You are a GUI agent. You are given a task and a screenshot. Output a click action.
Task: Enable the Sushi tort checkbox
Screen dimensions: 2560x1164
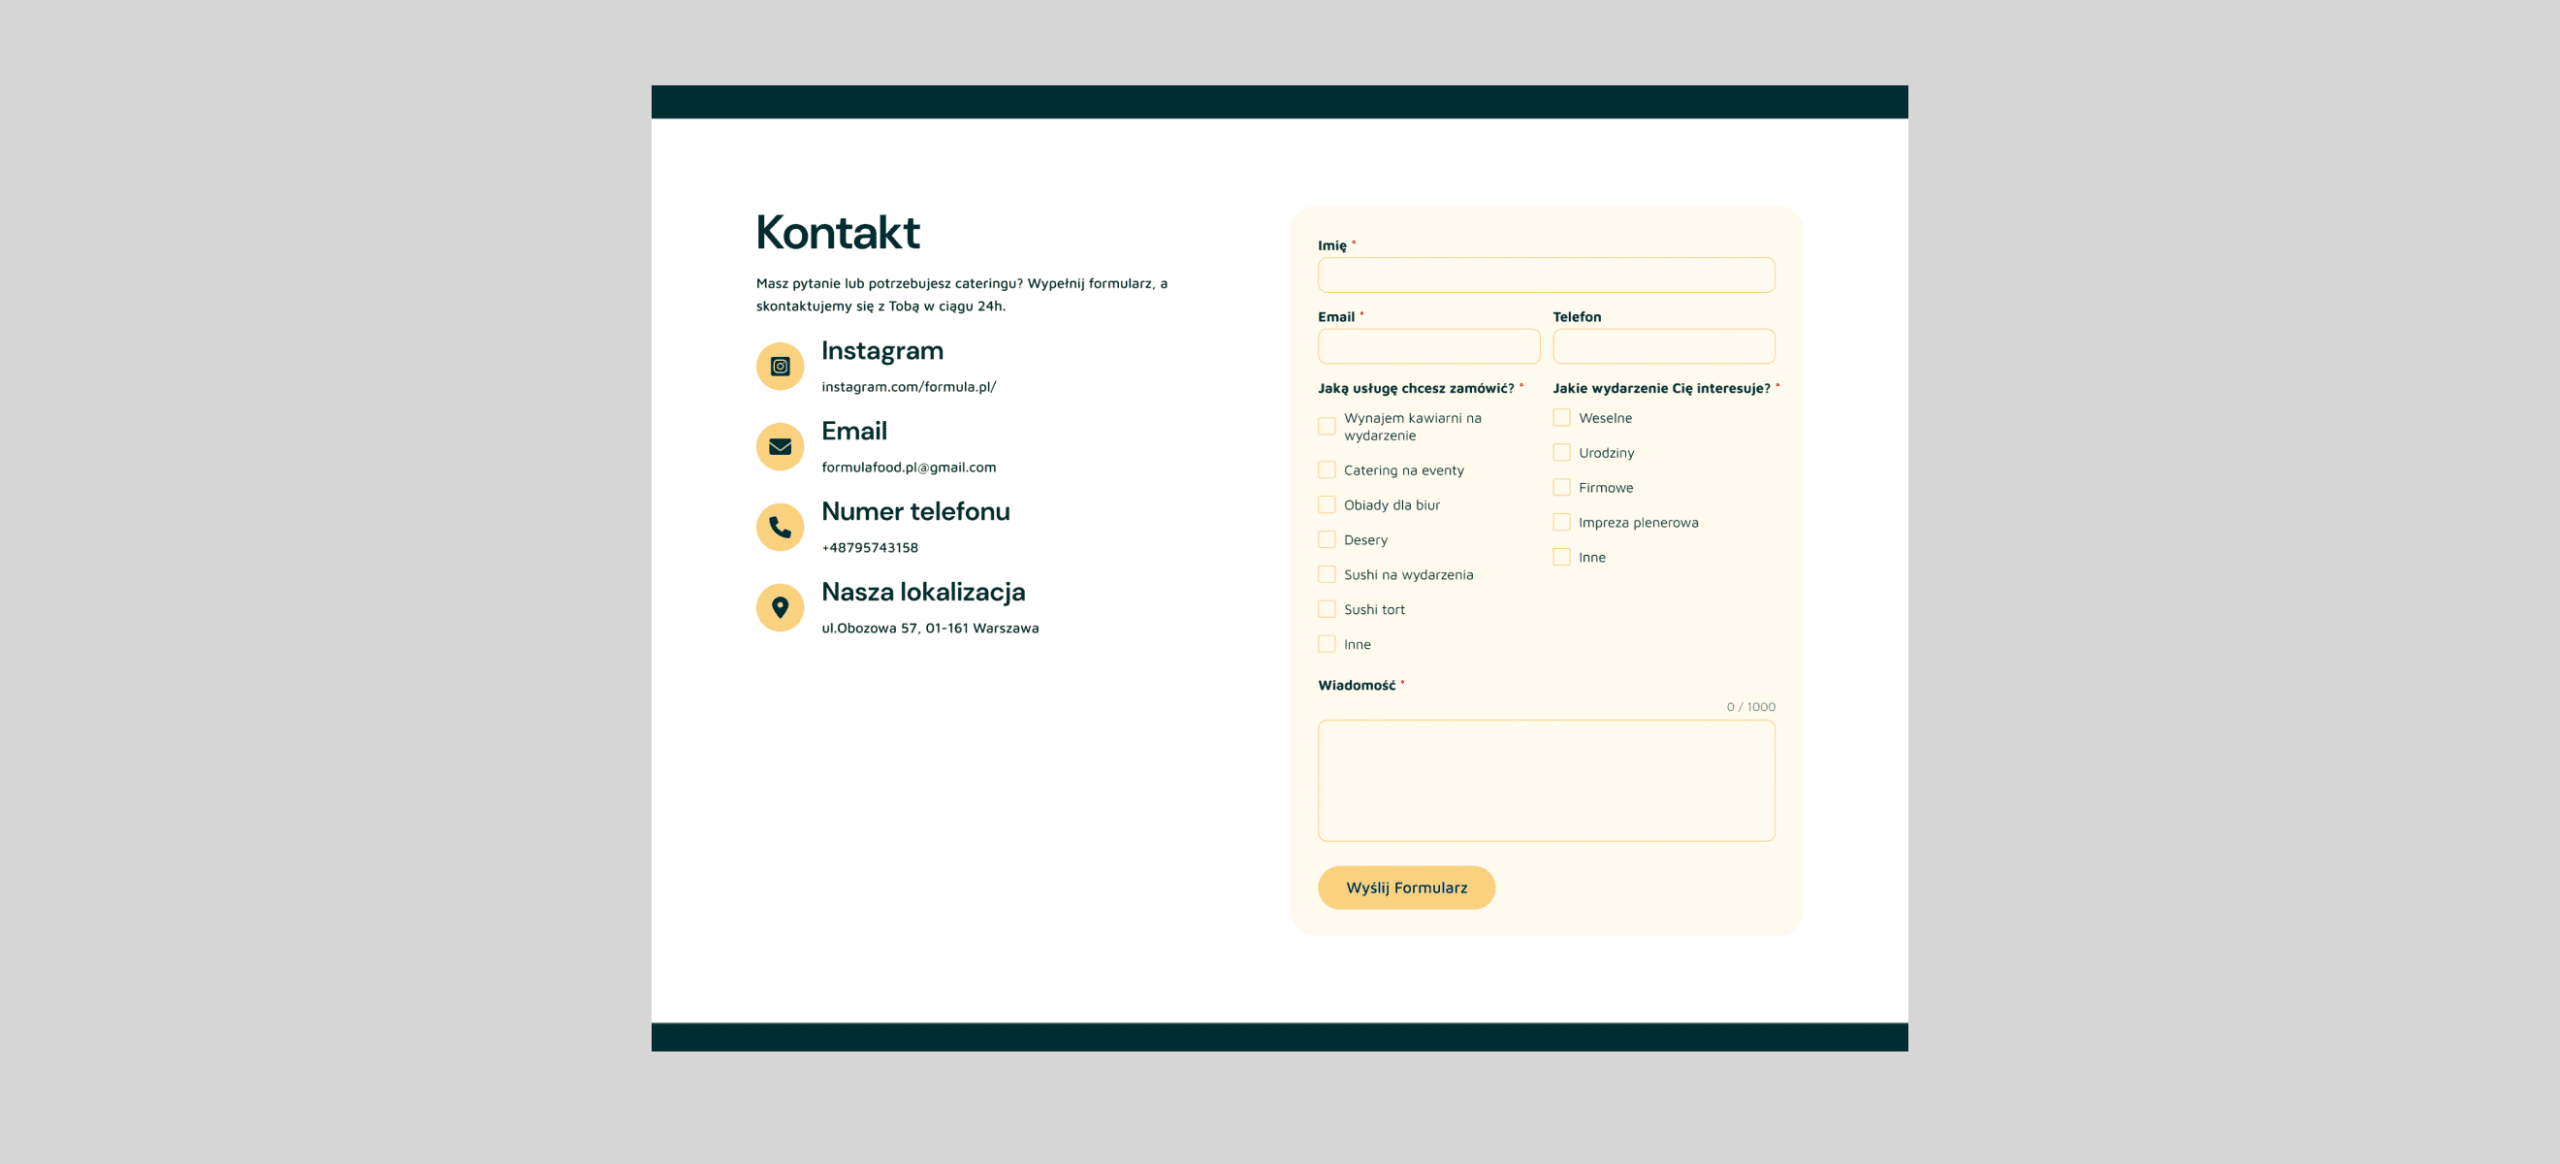click(x=1327, y=609)
